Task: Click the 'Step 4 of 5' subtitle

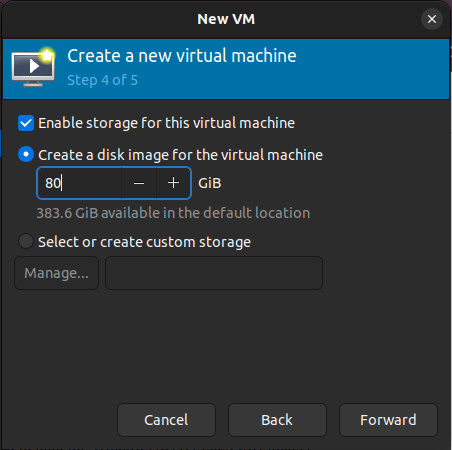Action: click(102, 80)
